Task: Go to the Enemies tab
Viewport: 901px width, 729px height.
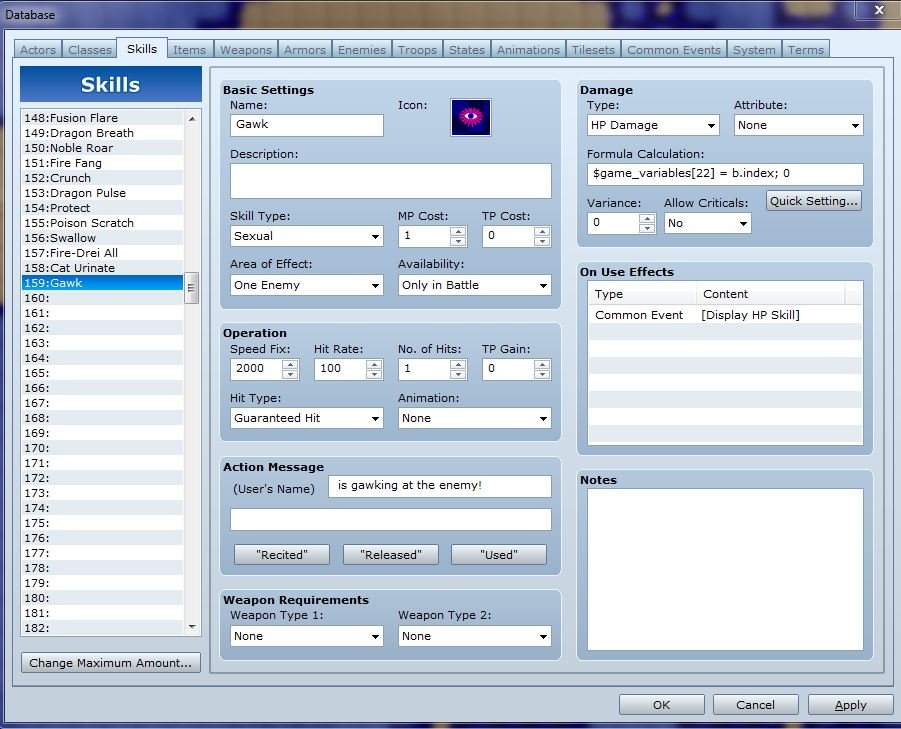Action: point(361,50)
